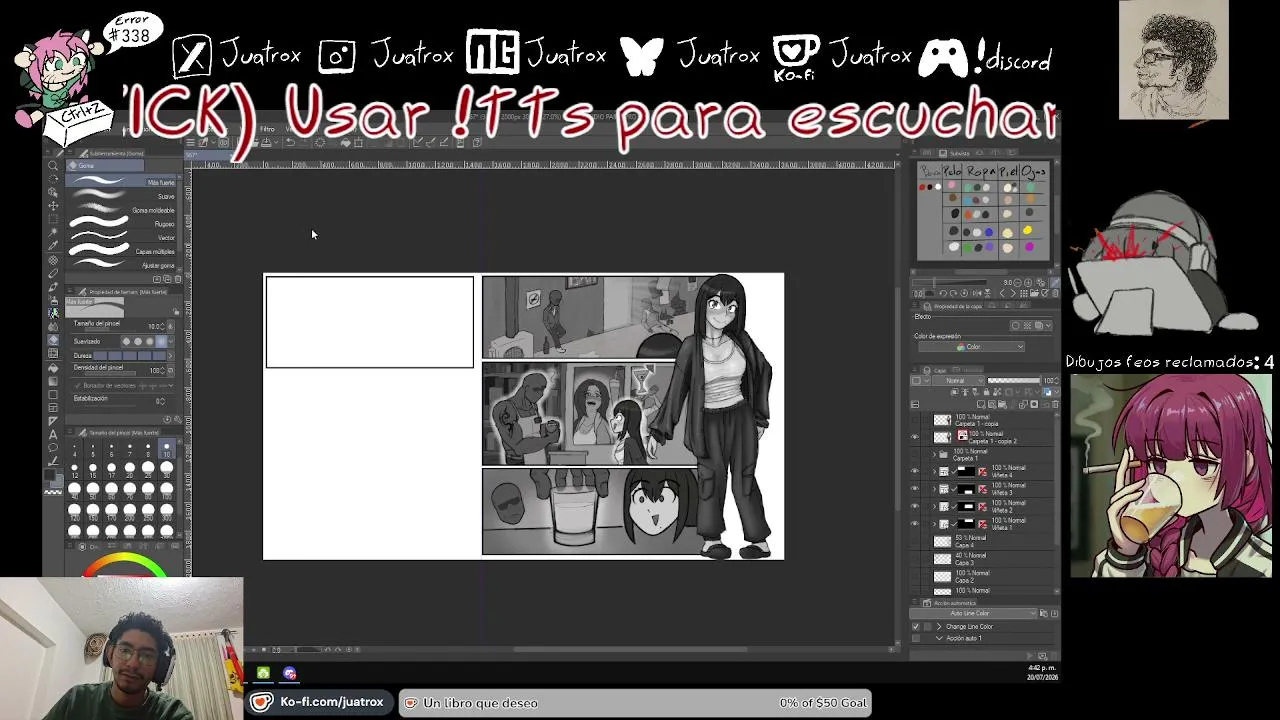
Task: Adjust the layer opacity slider
Action: [1013, 380]
